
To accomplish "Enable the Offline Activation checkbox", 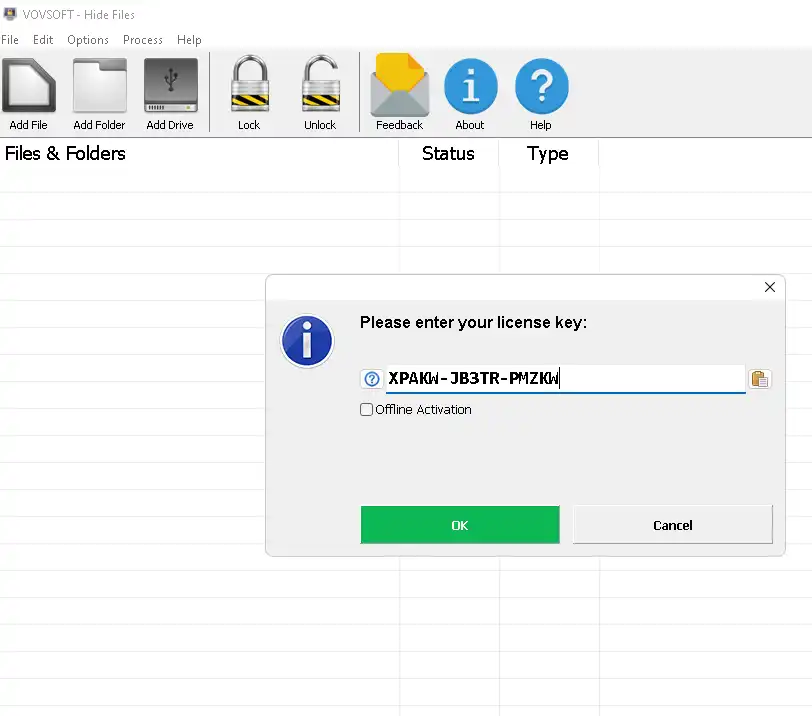I will tap(366, 410).
